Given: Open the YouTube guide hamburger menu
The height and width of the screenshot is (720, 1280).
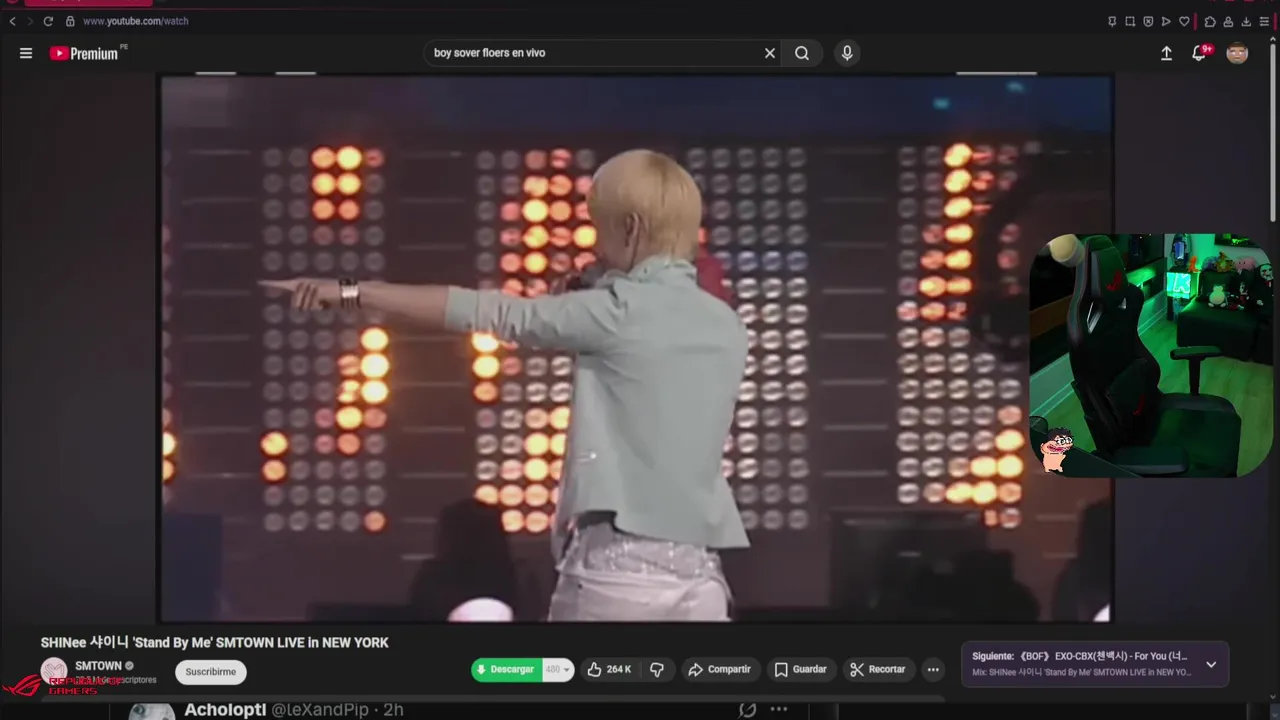Looking at the screenshot, I should [x=26, y=53].
